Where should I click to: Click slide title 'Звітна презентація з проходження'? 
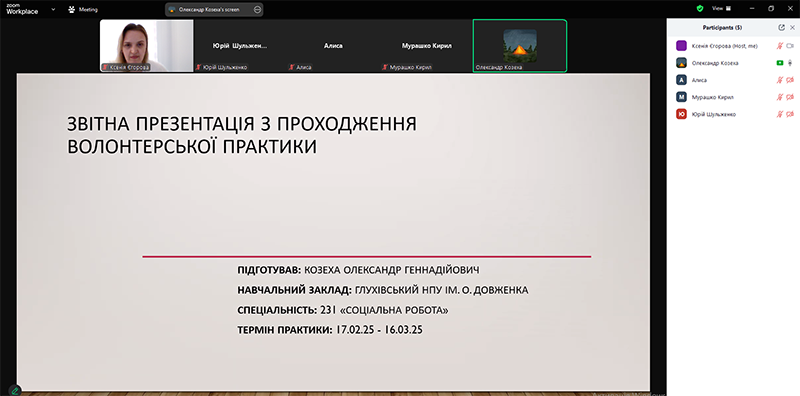pyautogui.click(x=242, y=124)
